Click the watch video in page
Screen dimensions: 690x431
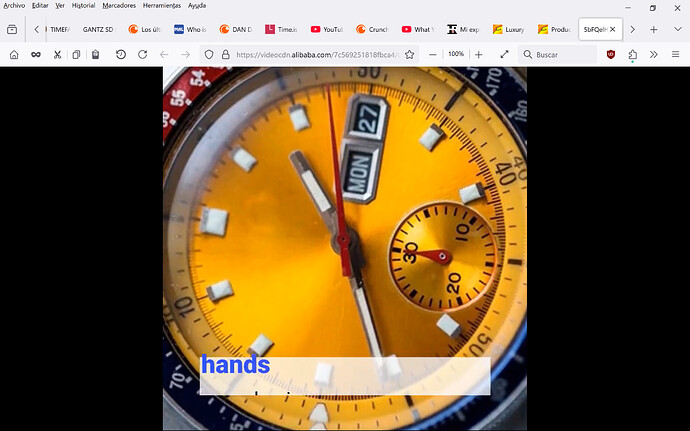(345, 249)
